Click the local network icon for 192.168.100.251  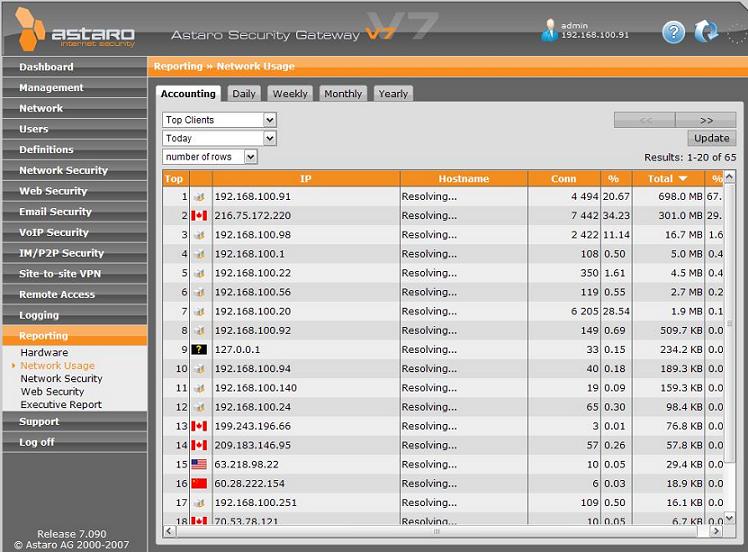tap(200, 502)
